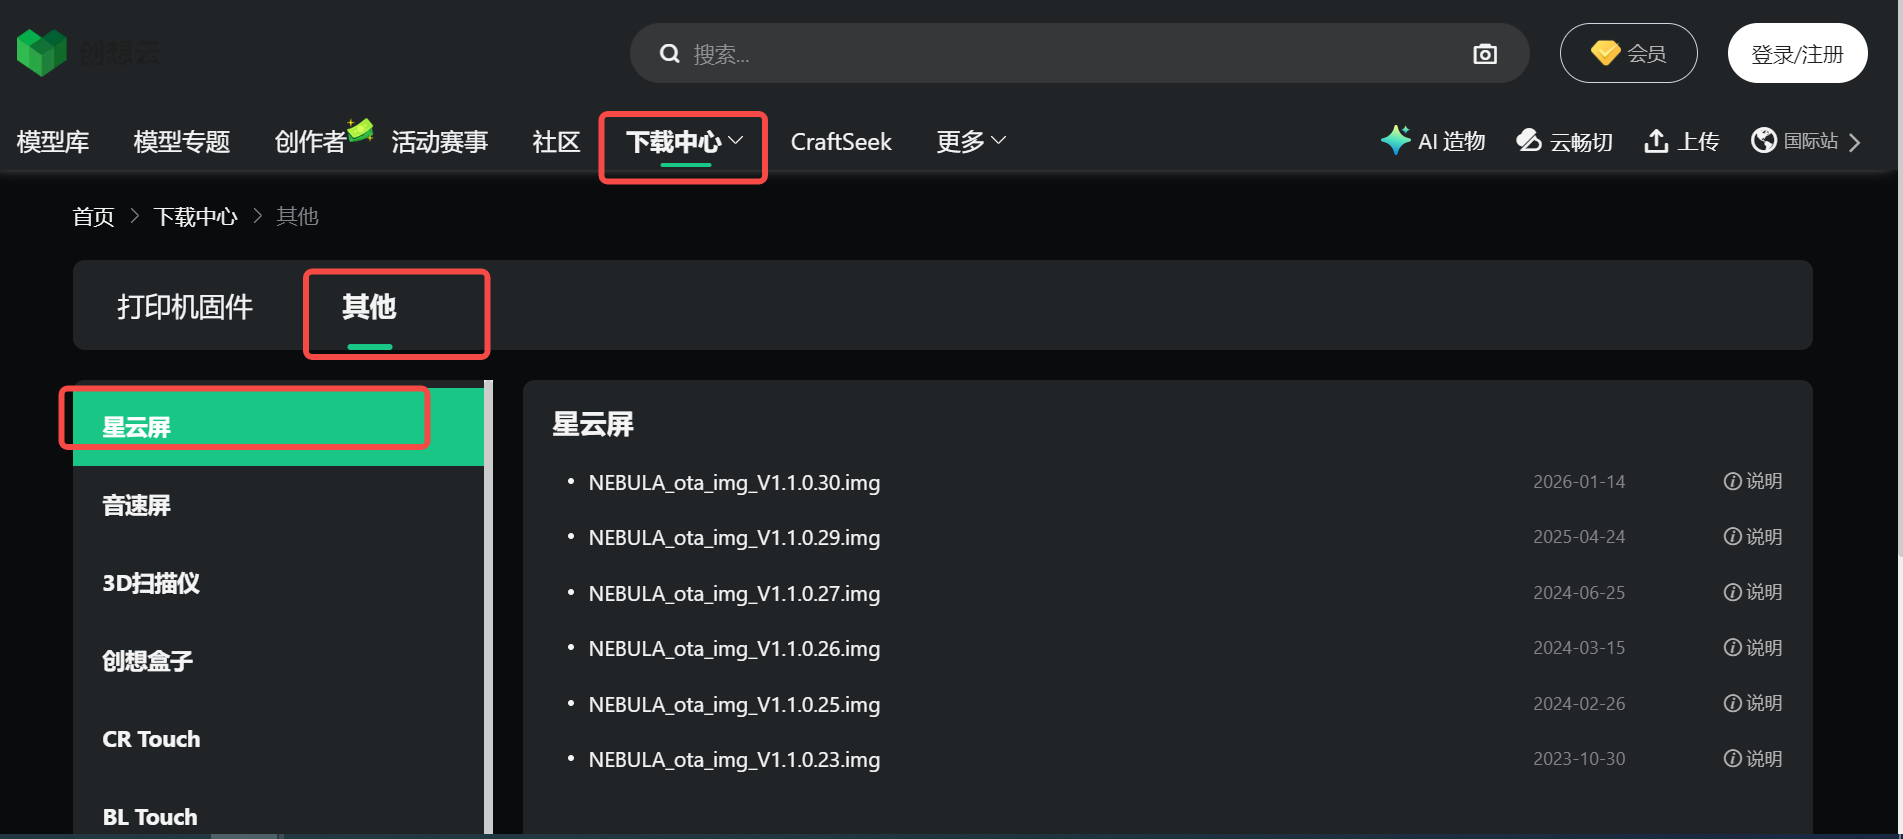Select 星云屏 in the sidebar
1903x839 pixels.
pyautogui.click(x=278, y=427)
